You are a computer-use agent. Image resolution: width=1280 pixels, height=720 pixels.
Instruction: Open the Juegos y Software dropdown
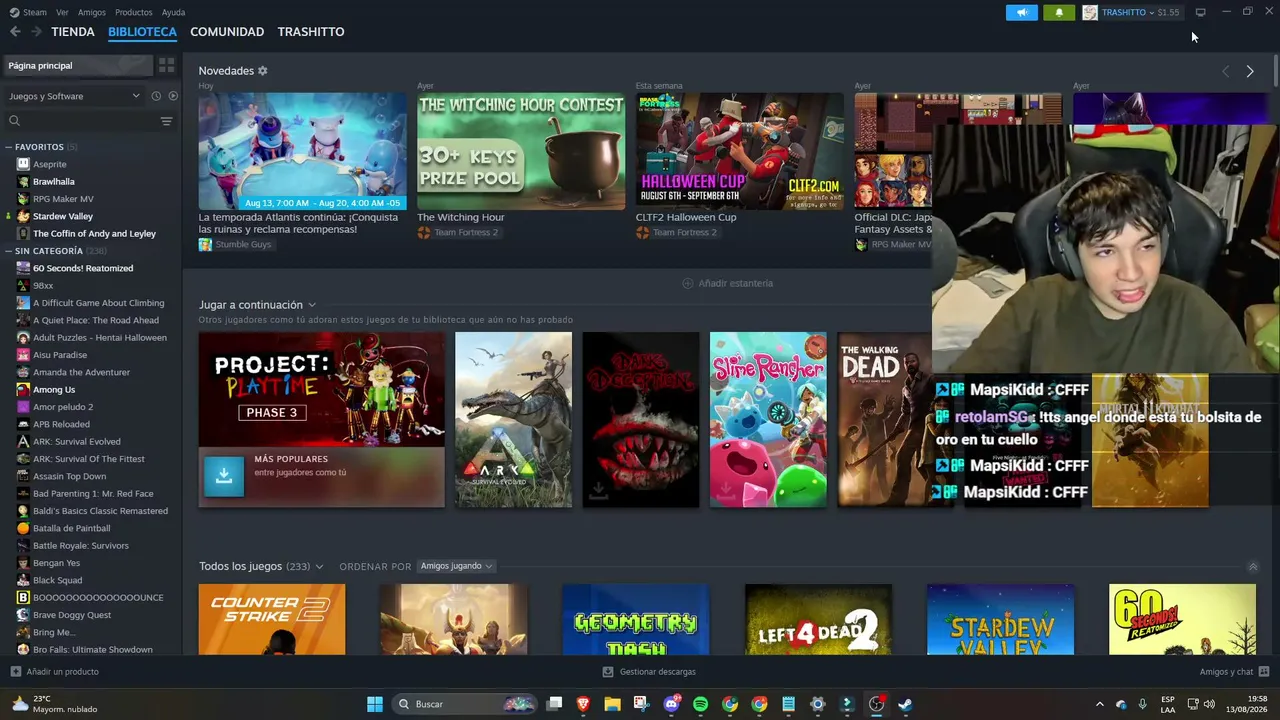click(74, 96)
